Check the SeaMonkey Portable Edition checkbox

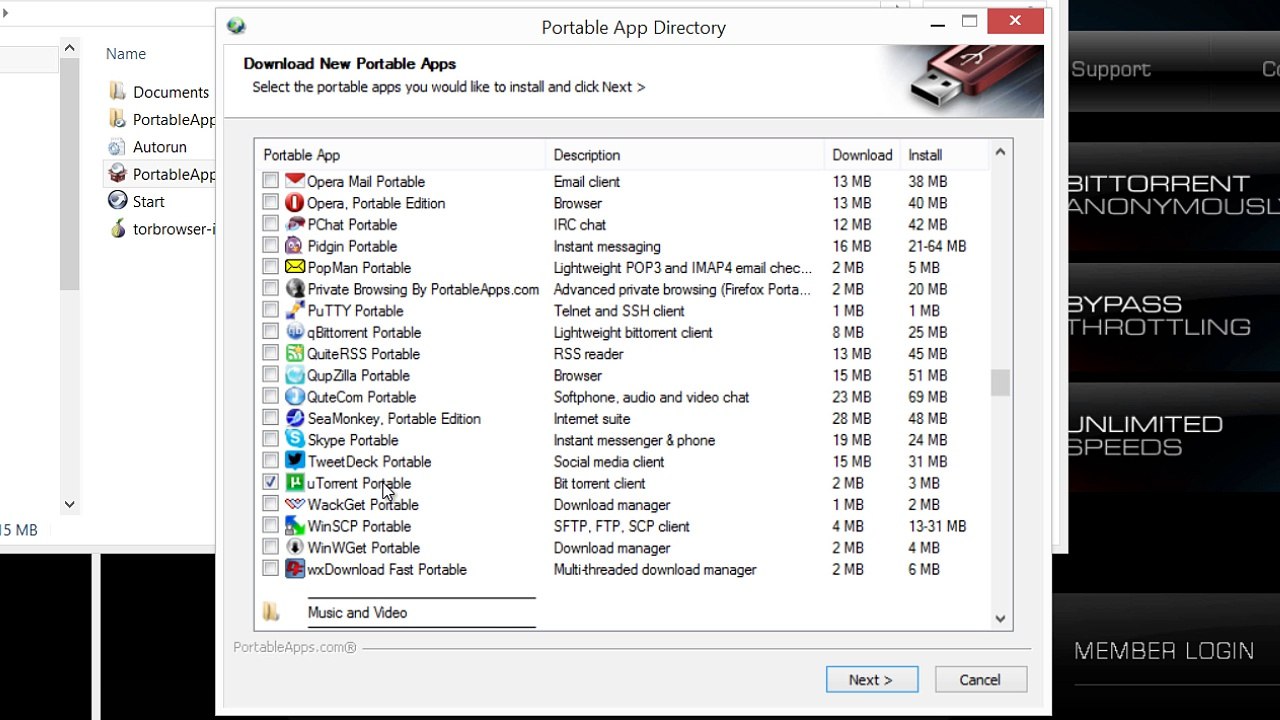click(x=271, y=418)
